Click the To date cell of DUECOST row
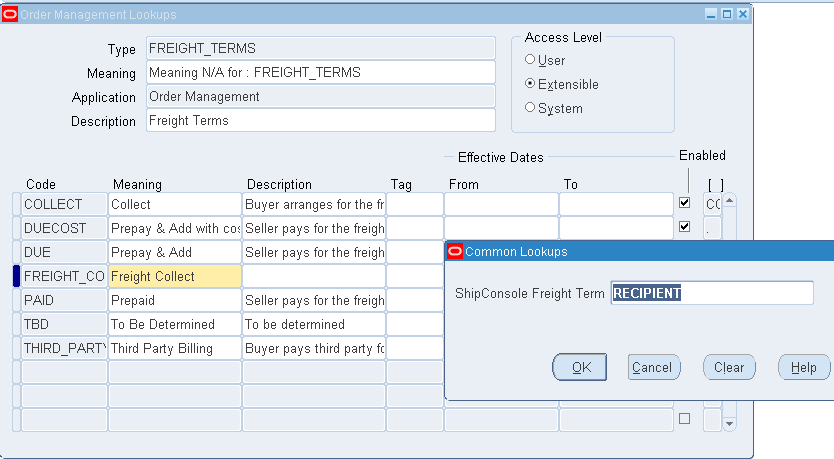Screen dimensions: 834x459 pyautogui.click(x=616, y=228)
